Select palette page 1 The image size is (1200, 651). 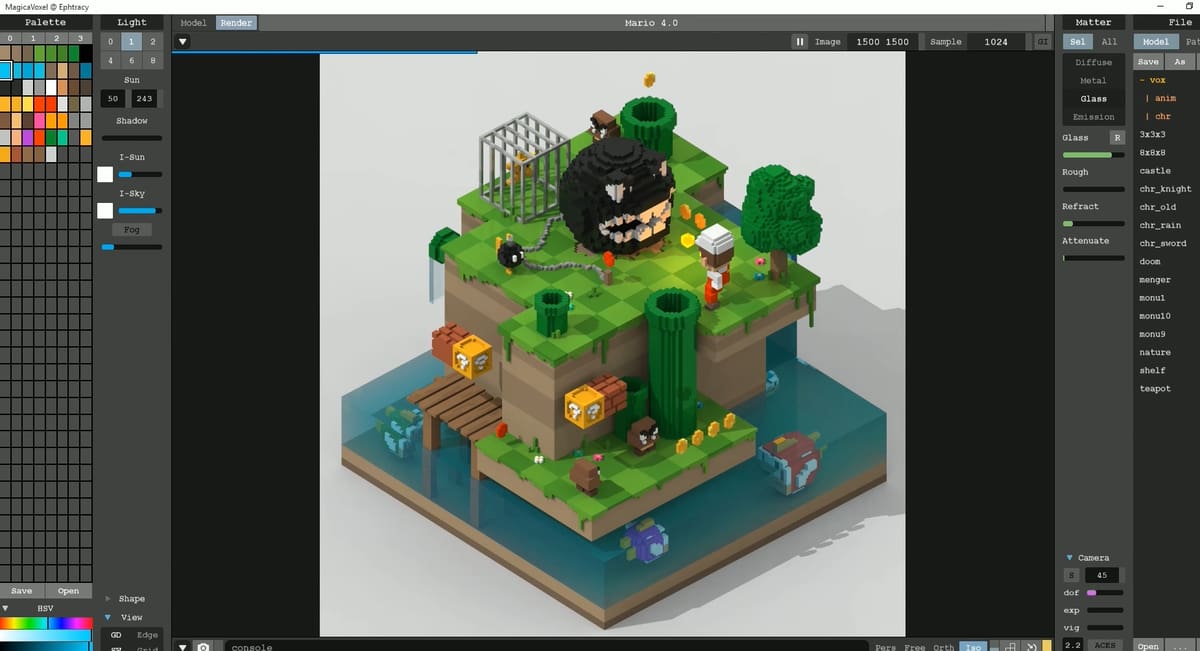34,38
